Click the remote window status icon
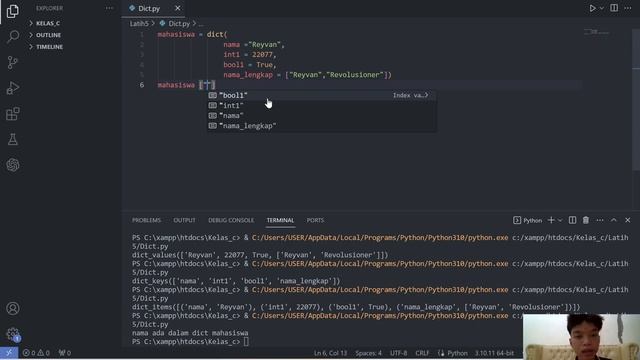Screen dimensions: 640x360 pos(9,353)
